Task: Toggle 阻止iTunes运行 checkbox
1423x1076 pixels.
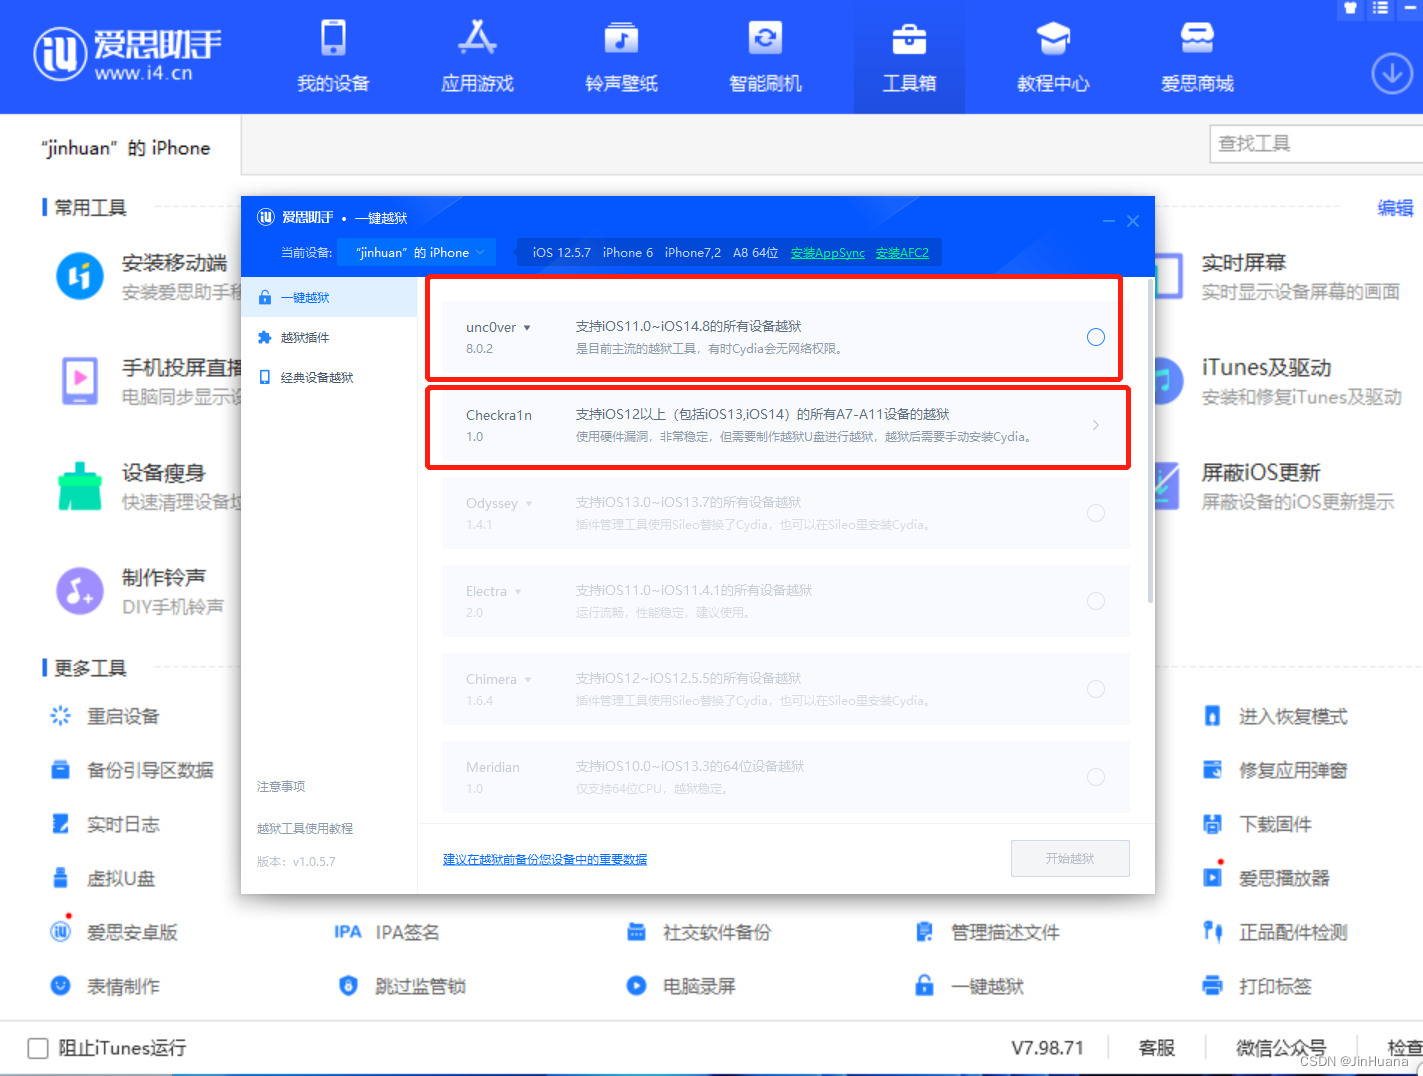Action: [x=38, y=1048]
